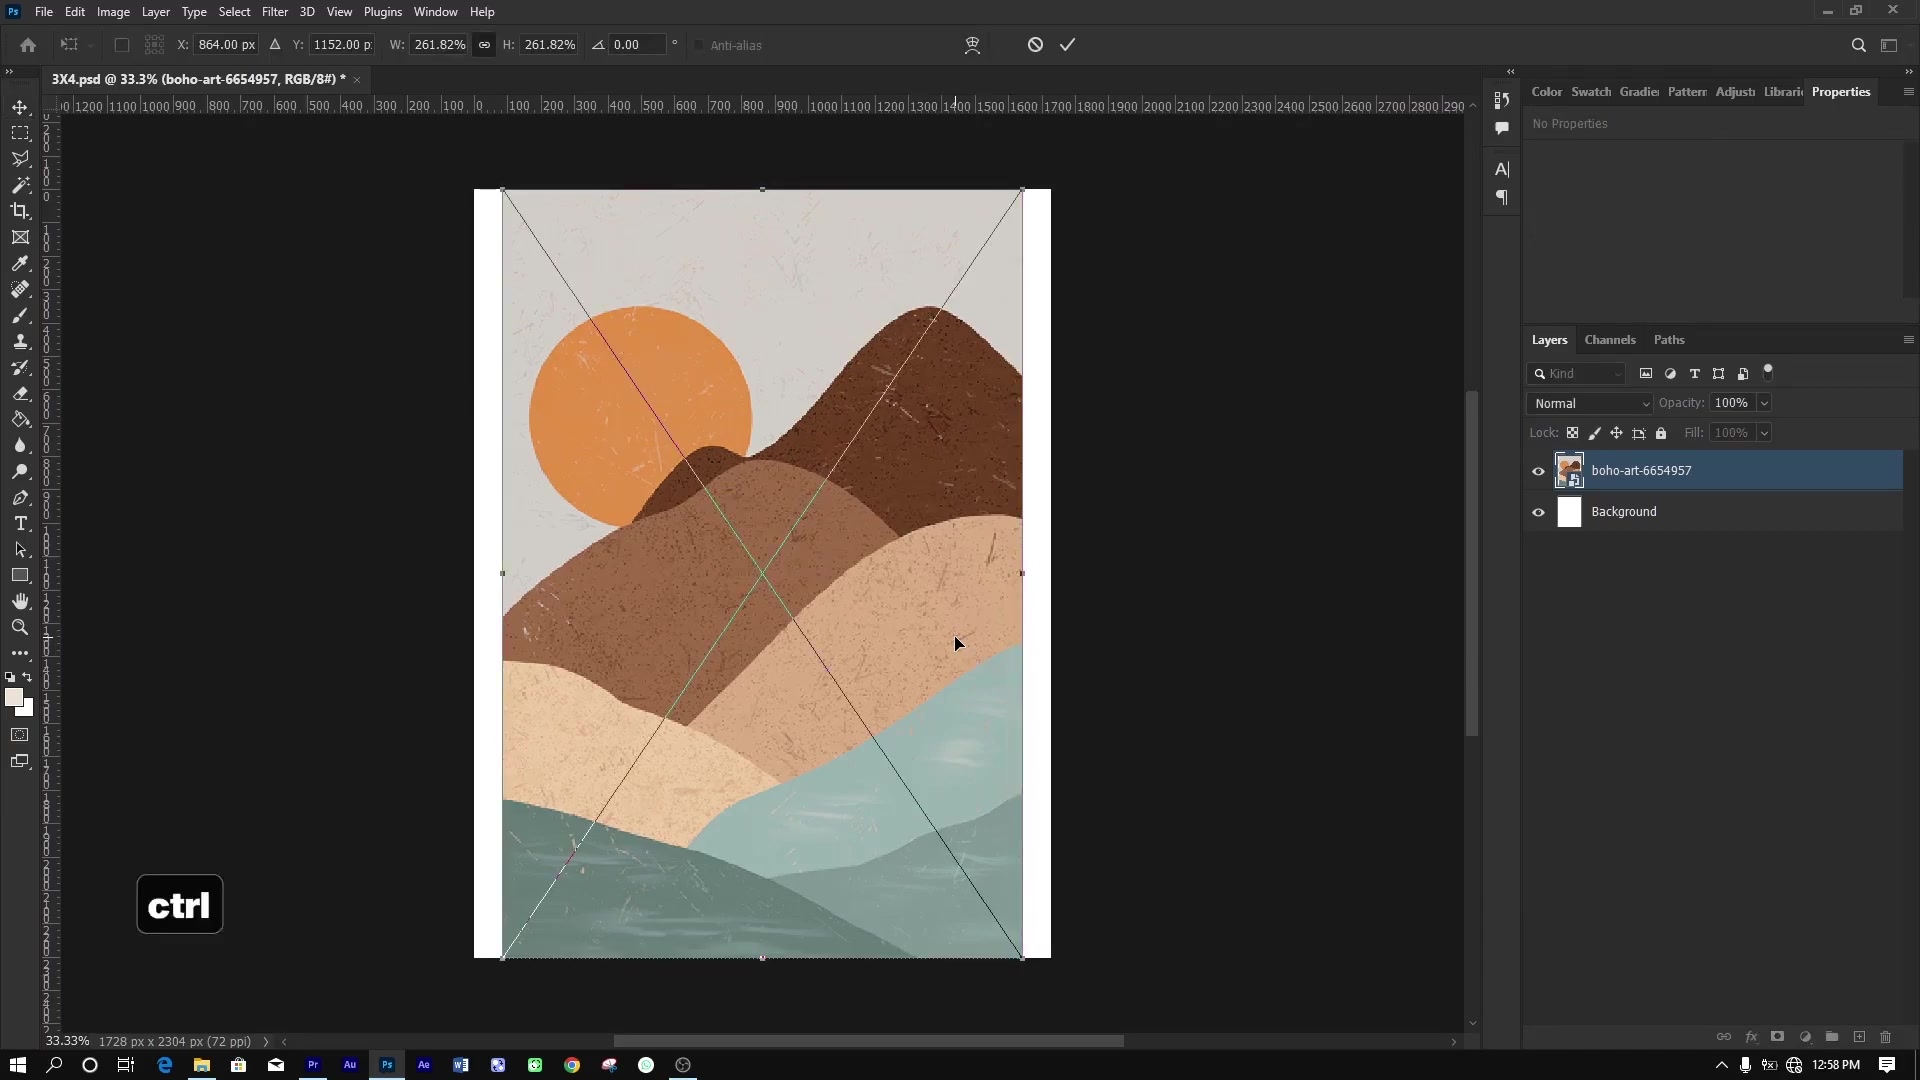Select the Zoom tool
1920x1080 pixels.
[x=20, y=628]
